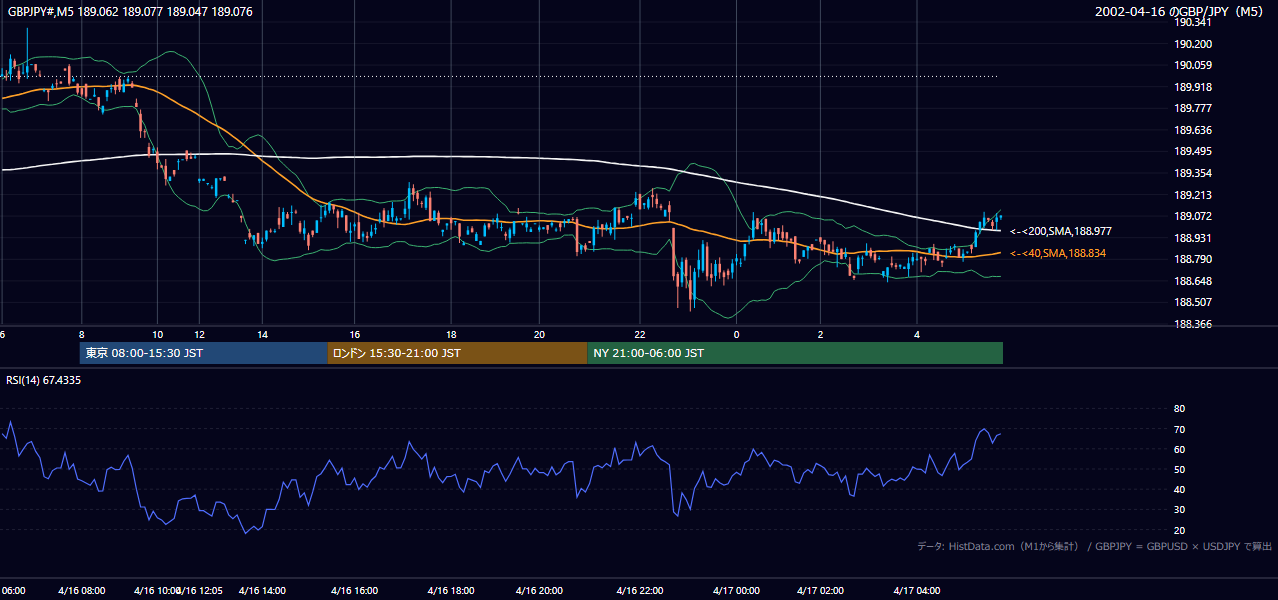
Task: Click the RSI(14) 67.4335 indicator label
Action: tap(44, 380)
